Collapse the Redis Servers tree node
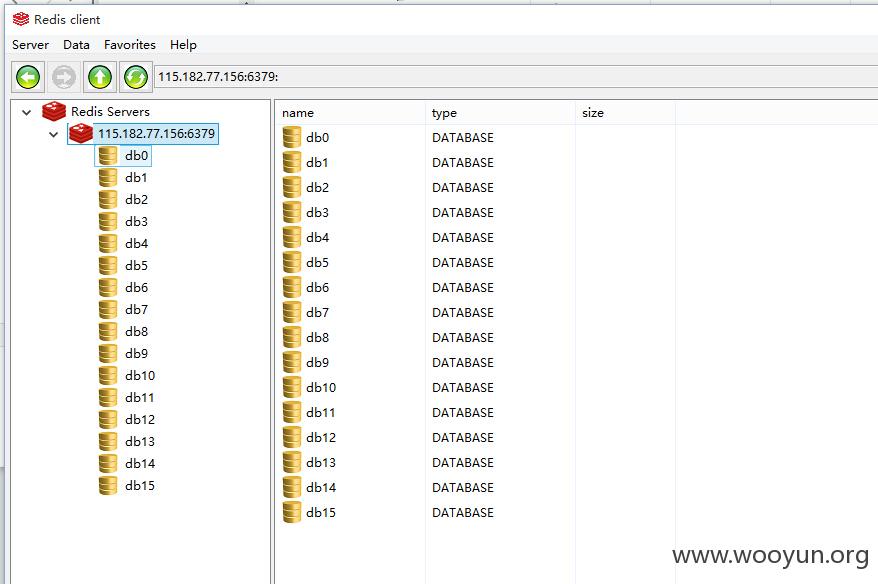Image resolution: width=878 pixels, height=584 pixels. coord(26,112)
